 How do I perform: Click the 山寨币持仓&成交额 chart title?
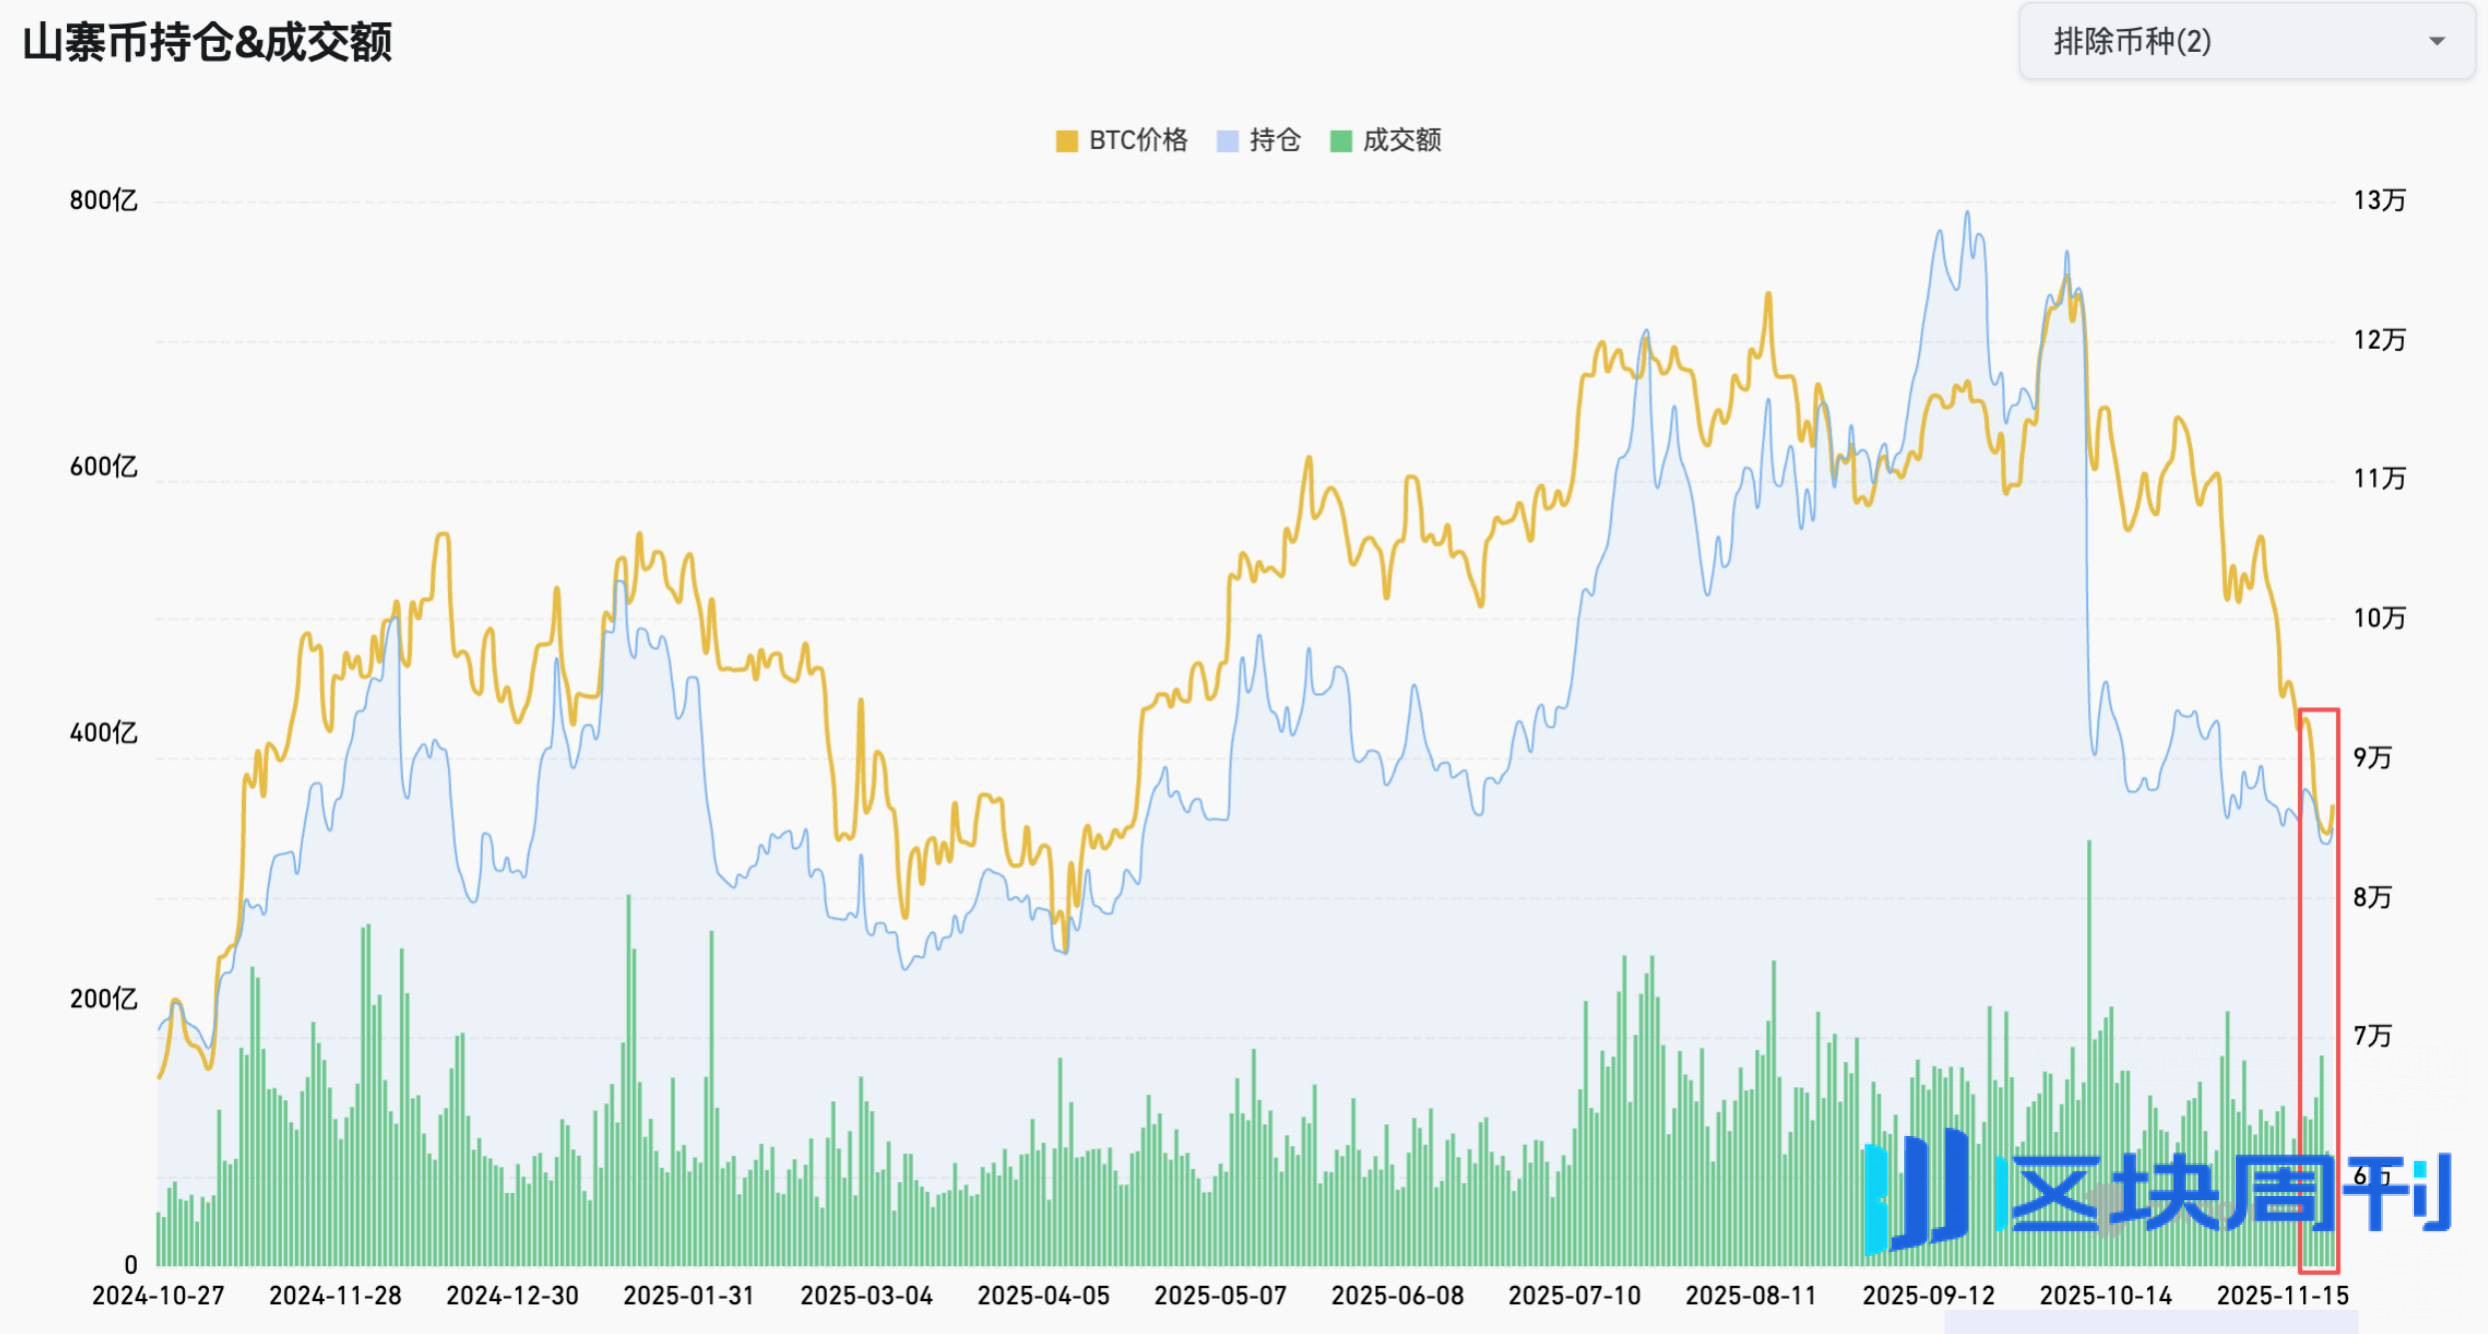coord(207,43)
